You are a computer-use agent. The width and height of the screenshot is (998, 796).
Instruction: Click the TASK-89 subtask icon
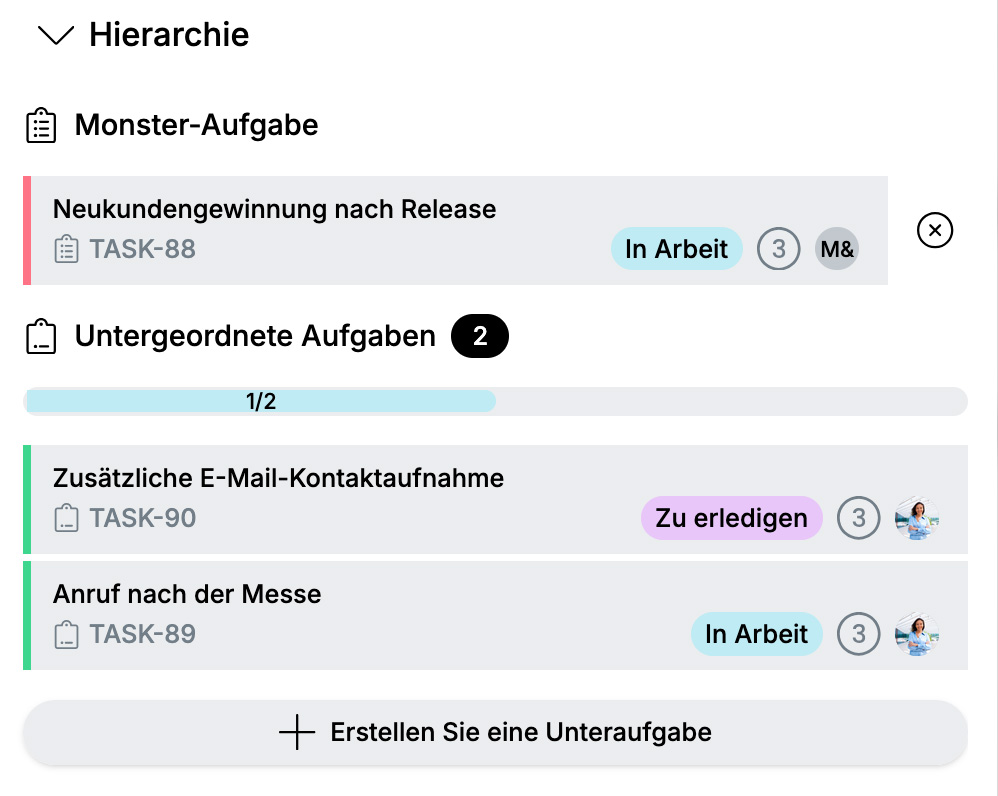66,634
